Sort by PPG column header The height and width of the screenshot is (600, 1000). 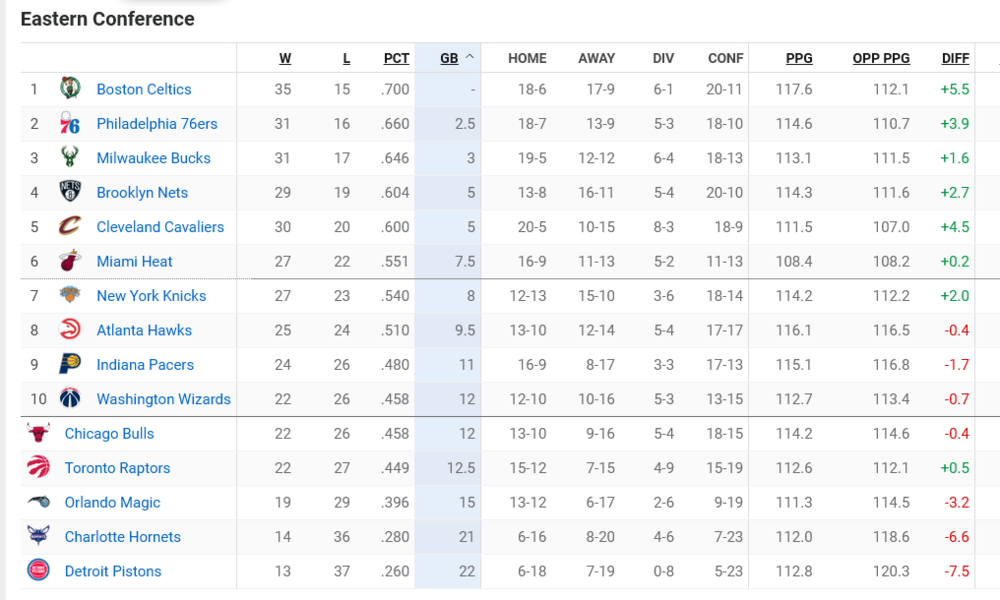coord(799,58)
